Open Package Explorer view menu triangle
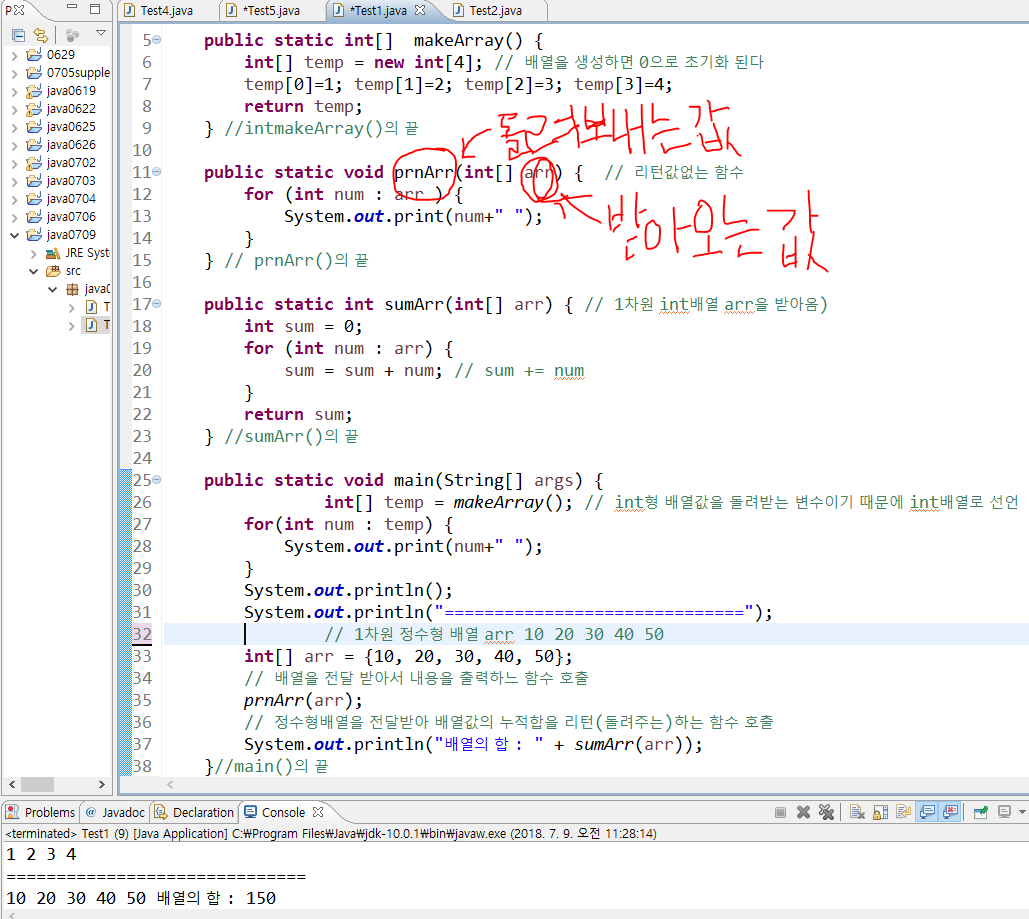The image size is (1029, 919). 100,33
